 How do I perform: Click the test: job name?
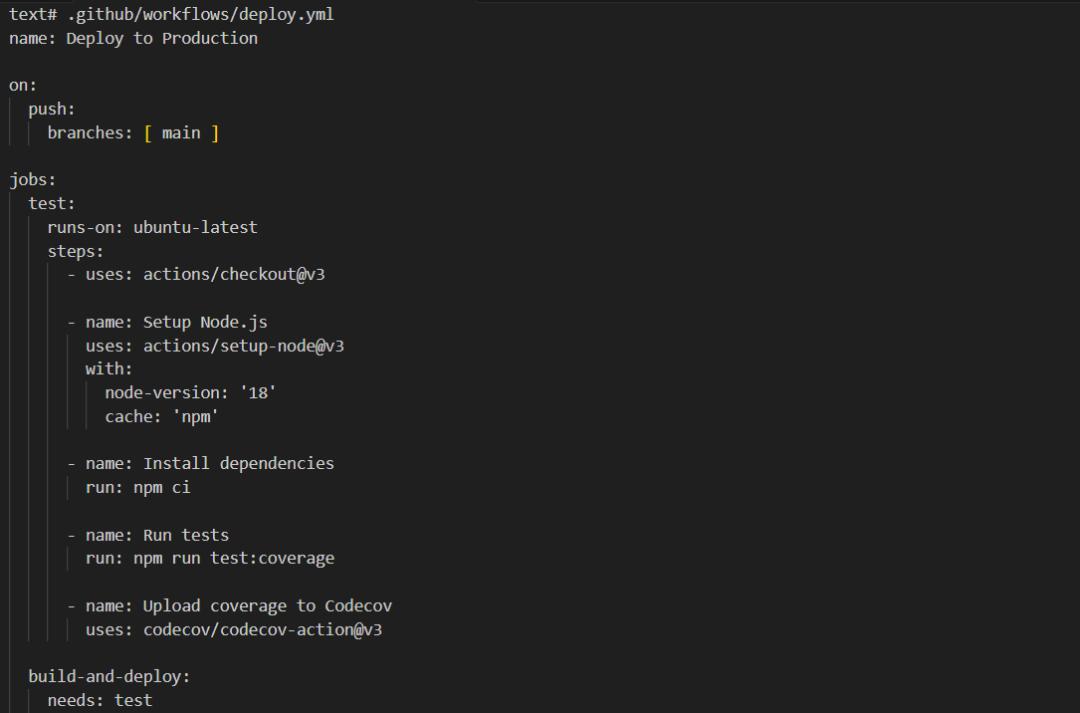point(52,203)
